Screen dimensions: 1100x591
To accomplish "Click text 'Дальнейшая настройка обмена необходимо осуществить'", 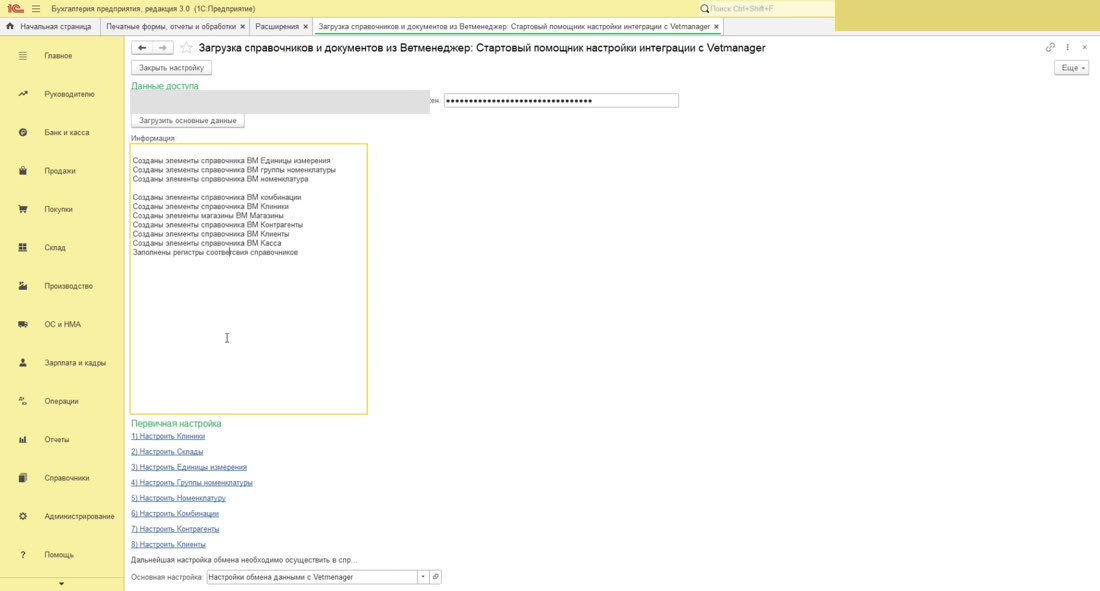I will pyautogui.click(x=243, y=560).
